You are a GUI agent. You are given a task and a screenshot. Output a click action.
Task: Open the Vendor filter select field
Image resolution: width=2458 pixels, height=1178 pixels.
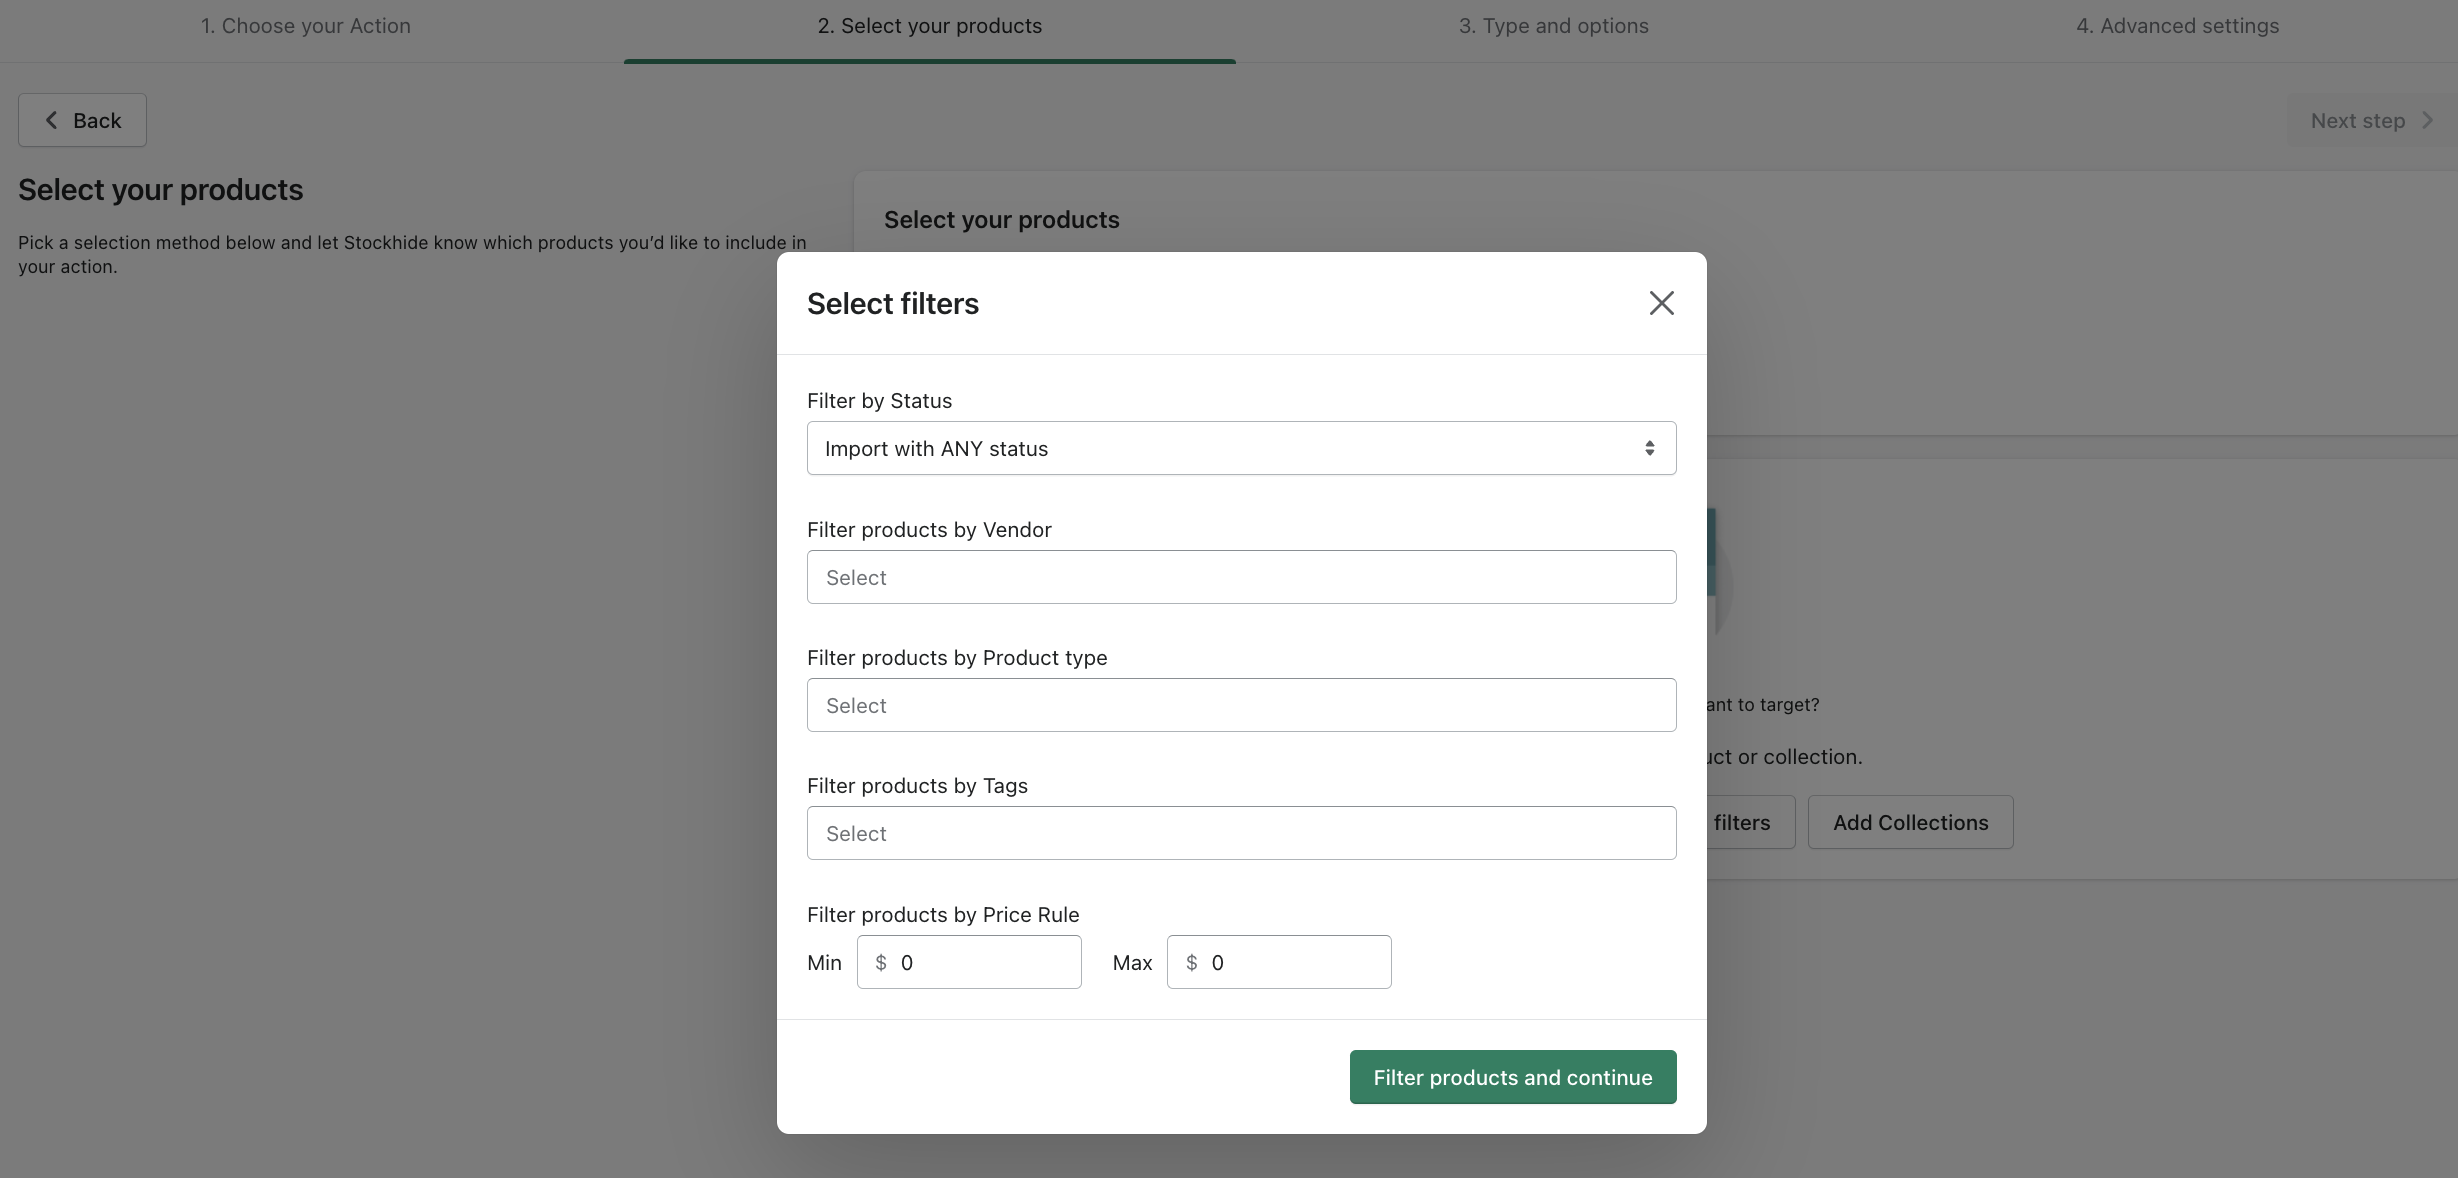1241,577
